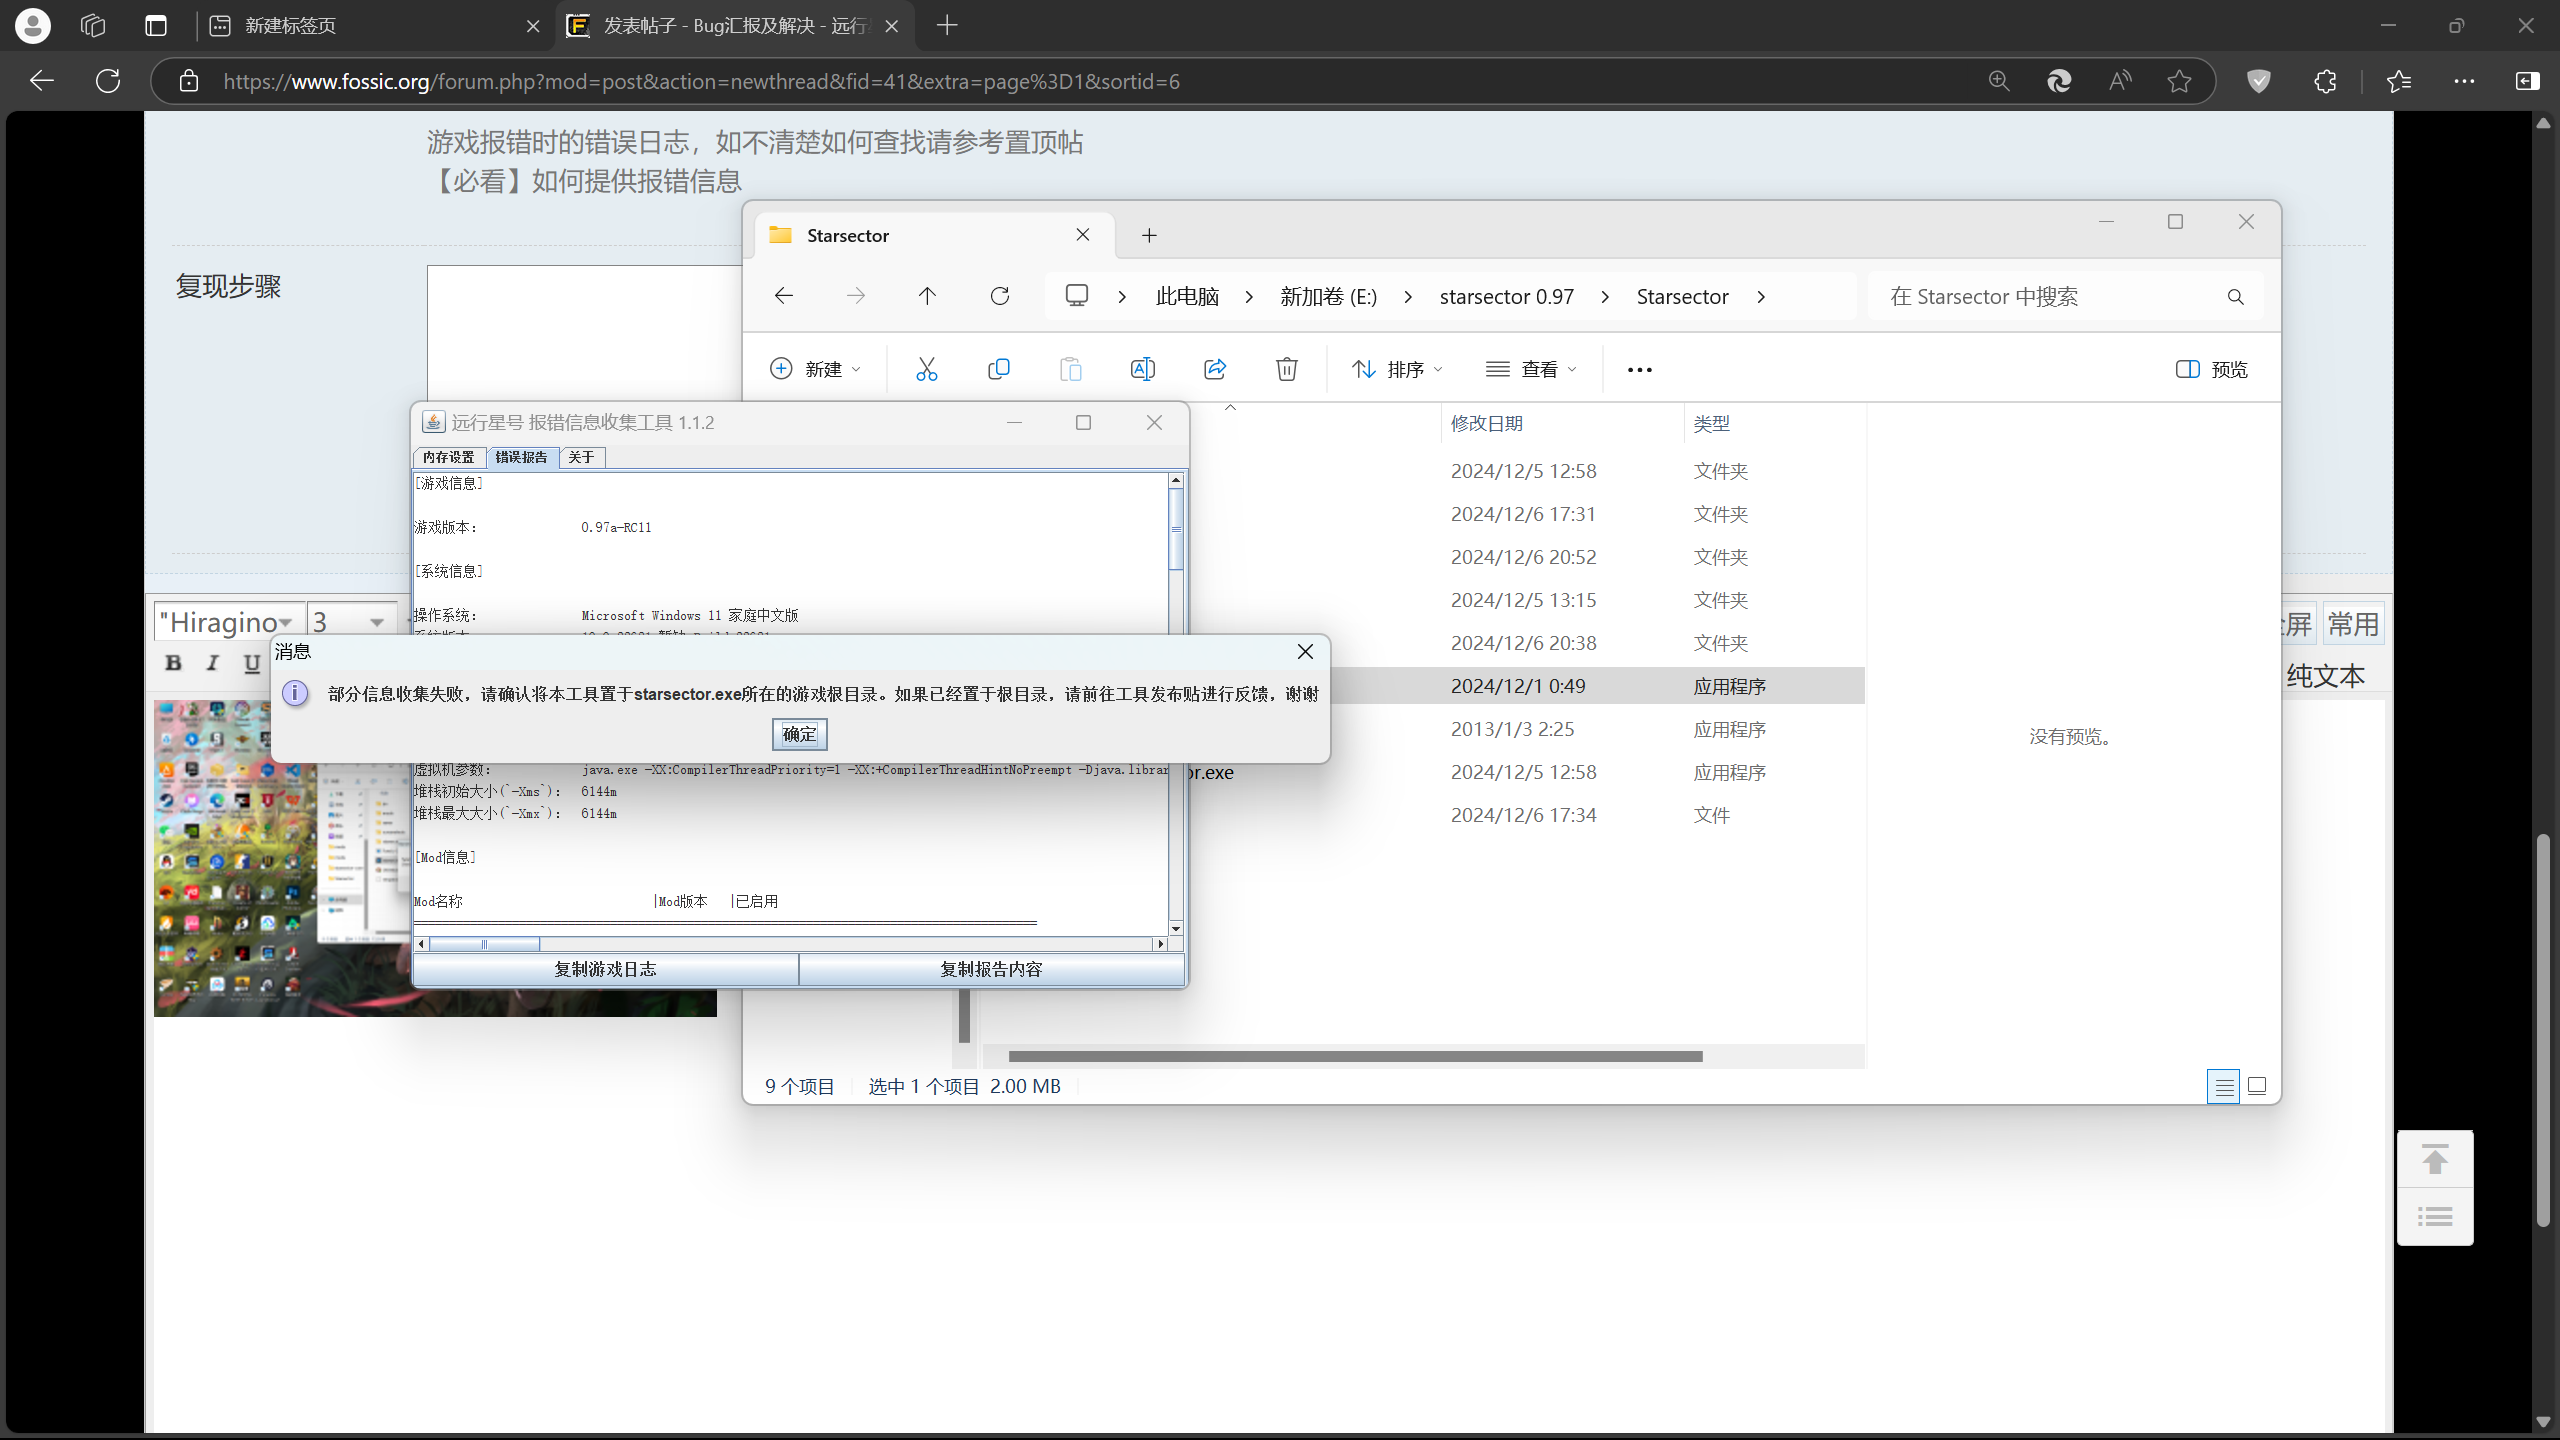
Task: Click the share icon in Explorer toolbar
Action: pos(1214,369)
